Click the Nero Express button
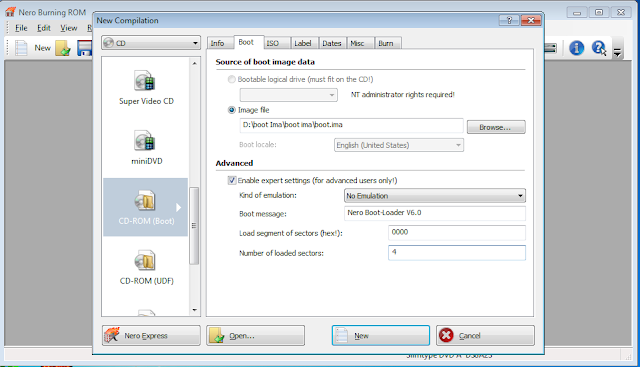The image size is (640, 367). (151, 336)
